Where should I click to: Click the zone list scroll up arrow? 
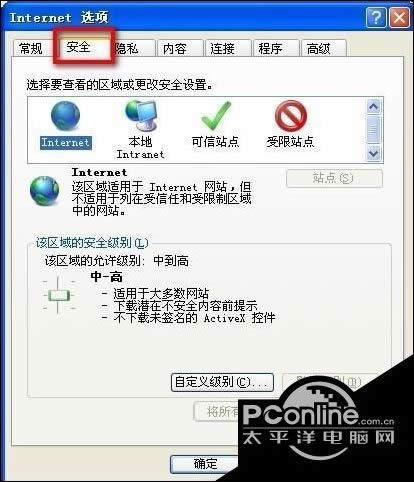point(373,107)
